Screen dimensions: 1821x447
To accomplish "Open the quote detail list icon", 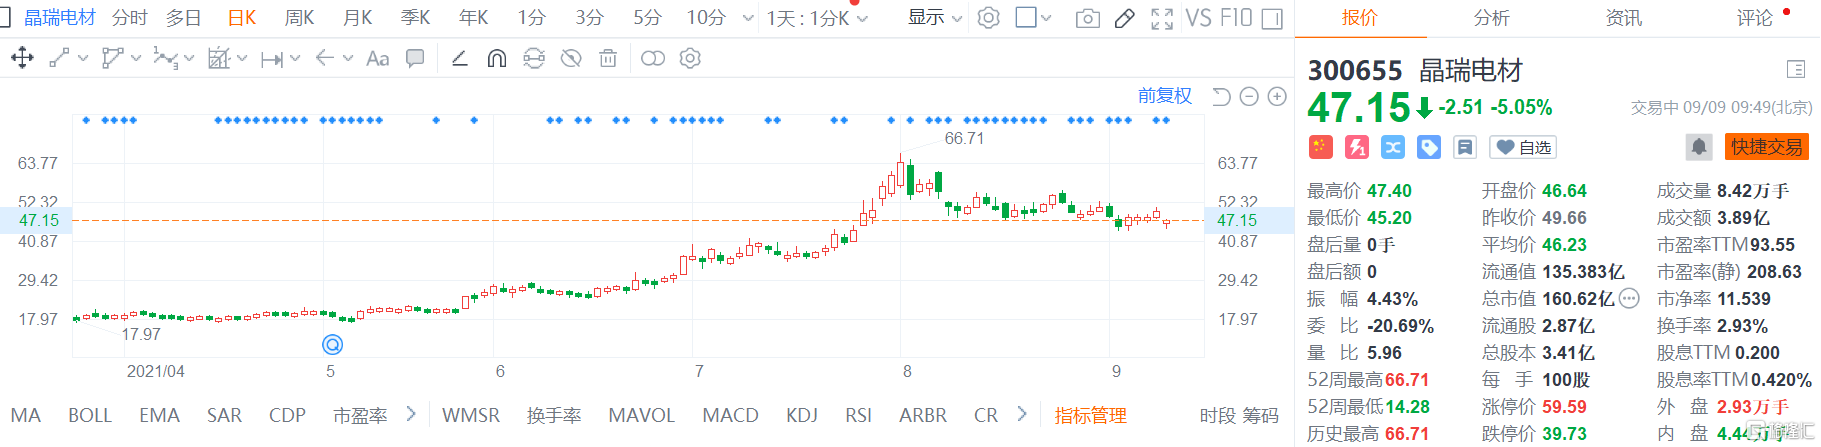I will click(1796, 69).
